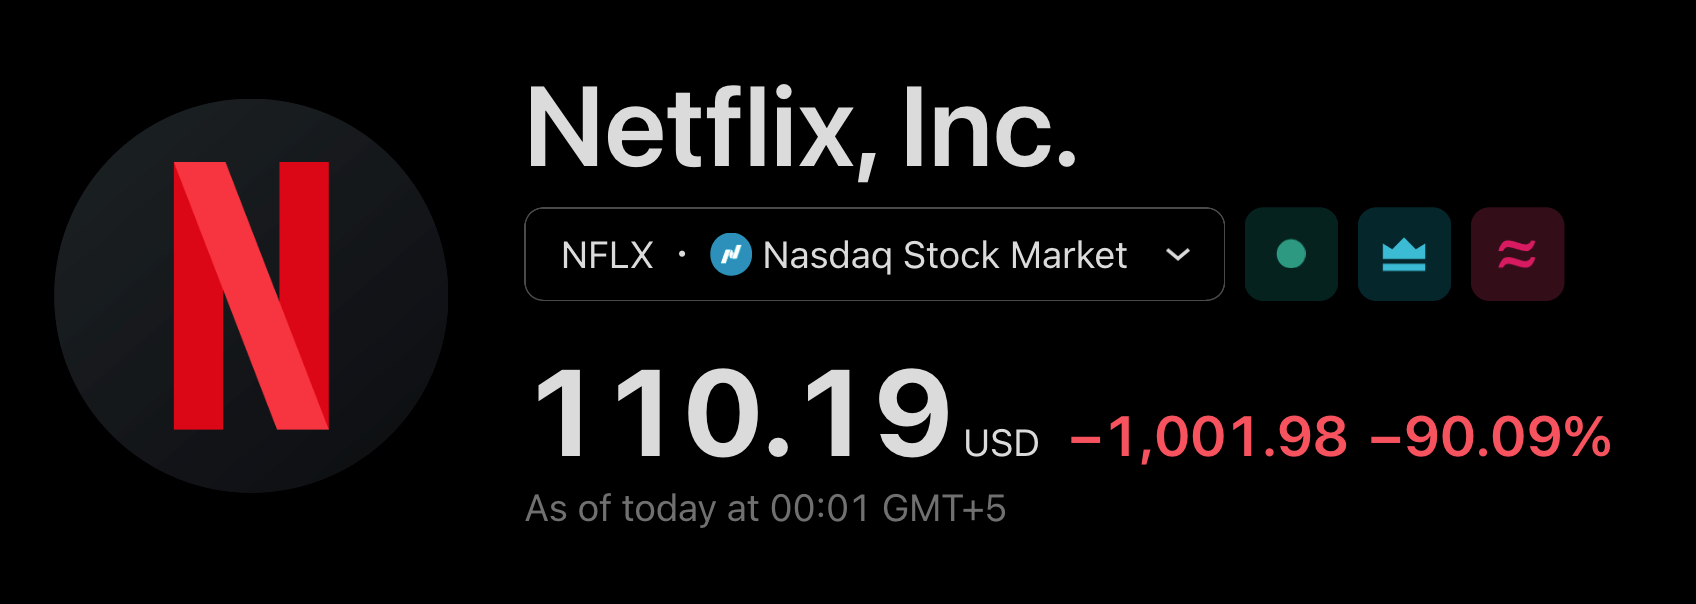Click the −1,001.98 price change value

[1208, 437]
